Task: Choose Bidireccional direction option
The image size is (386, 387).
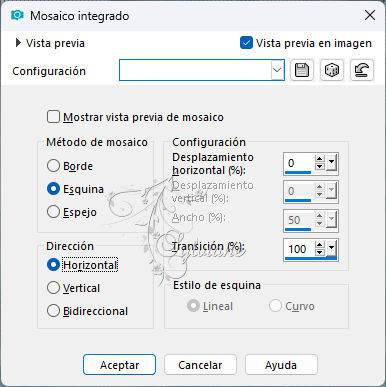Action: (53, 311)
